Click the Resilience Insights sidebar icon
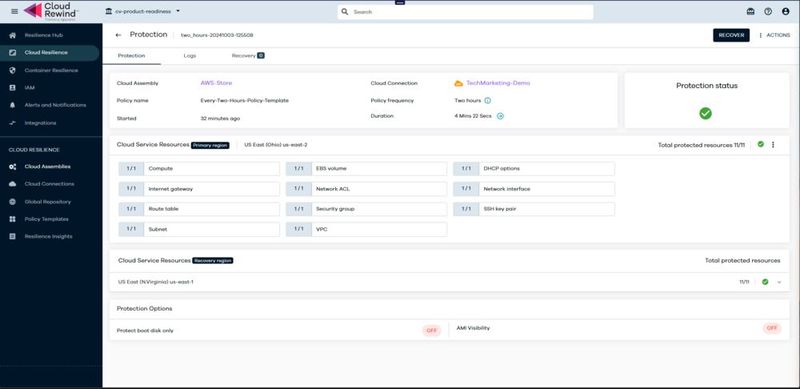Image resolution: width=800 pixels, height=389 pixels. pyautogui.click(x=13, y=236)
